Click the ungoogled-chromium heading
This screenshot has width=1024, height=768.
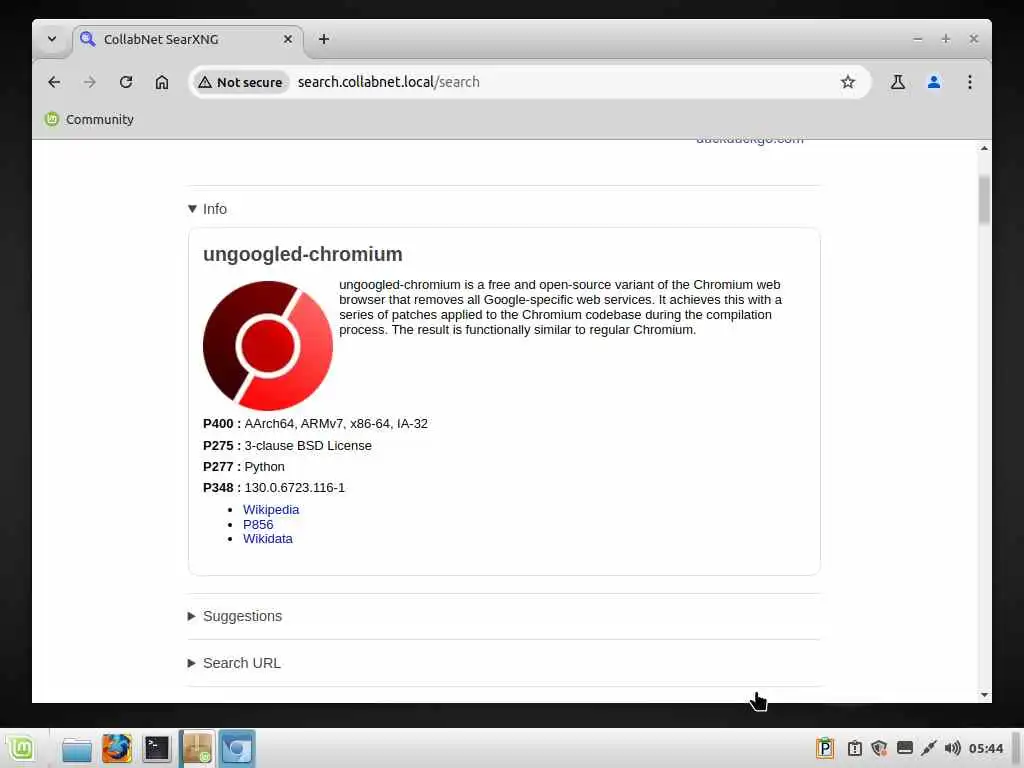pos(302,254)
